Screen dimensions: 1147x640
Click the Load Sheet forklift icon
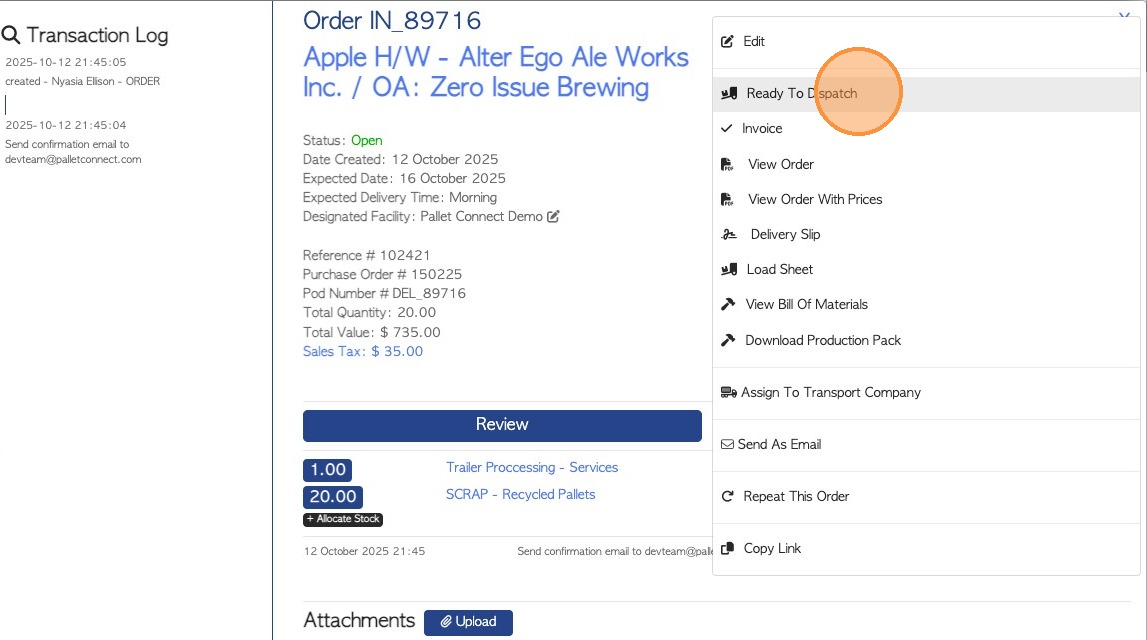(x=728, y=270)
